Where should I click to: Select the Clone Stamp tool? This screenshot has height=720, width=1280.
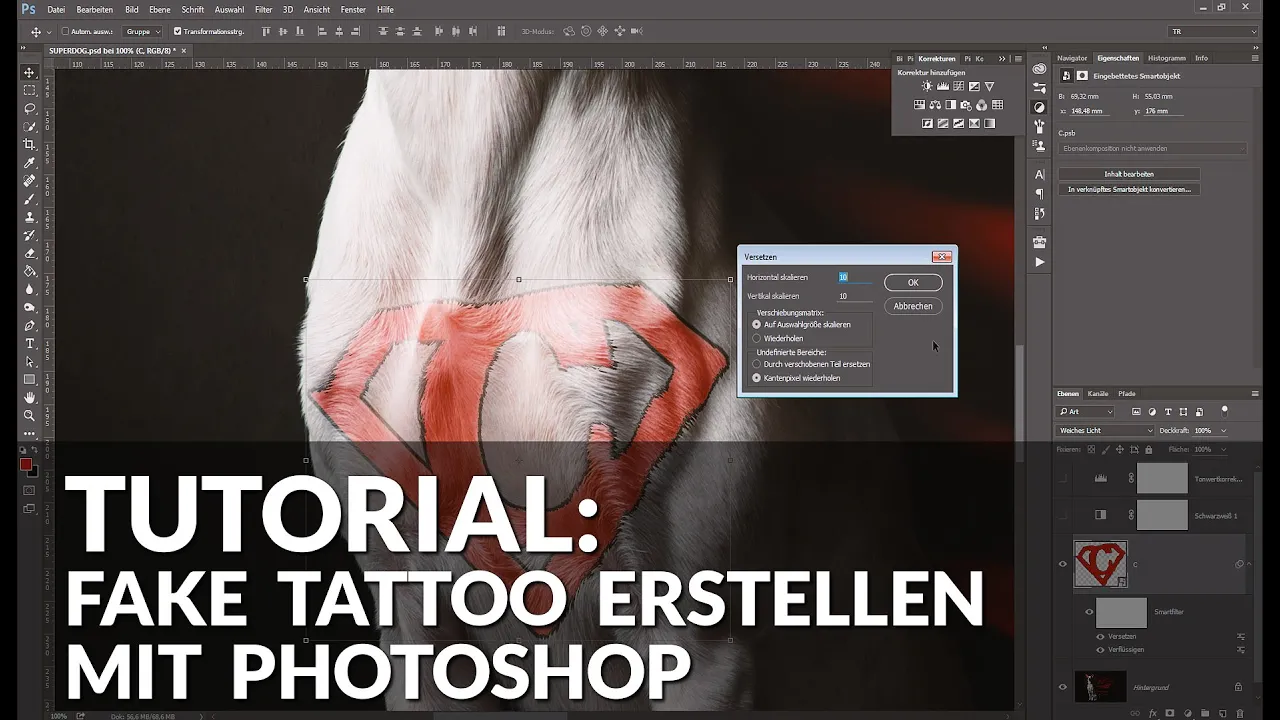point(29,217)
